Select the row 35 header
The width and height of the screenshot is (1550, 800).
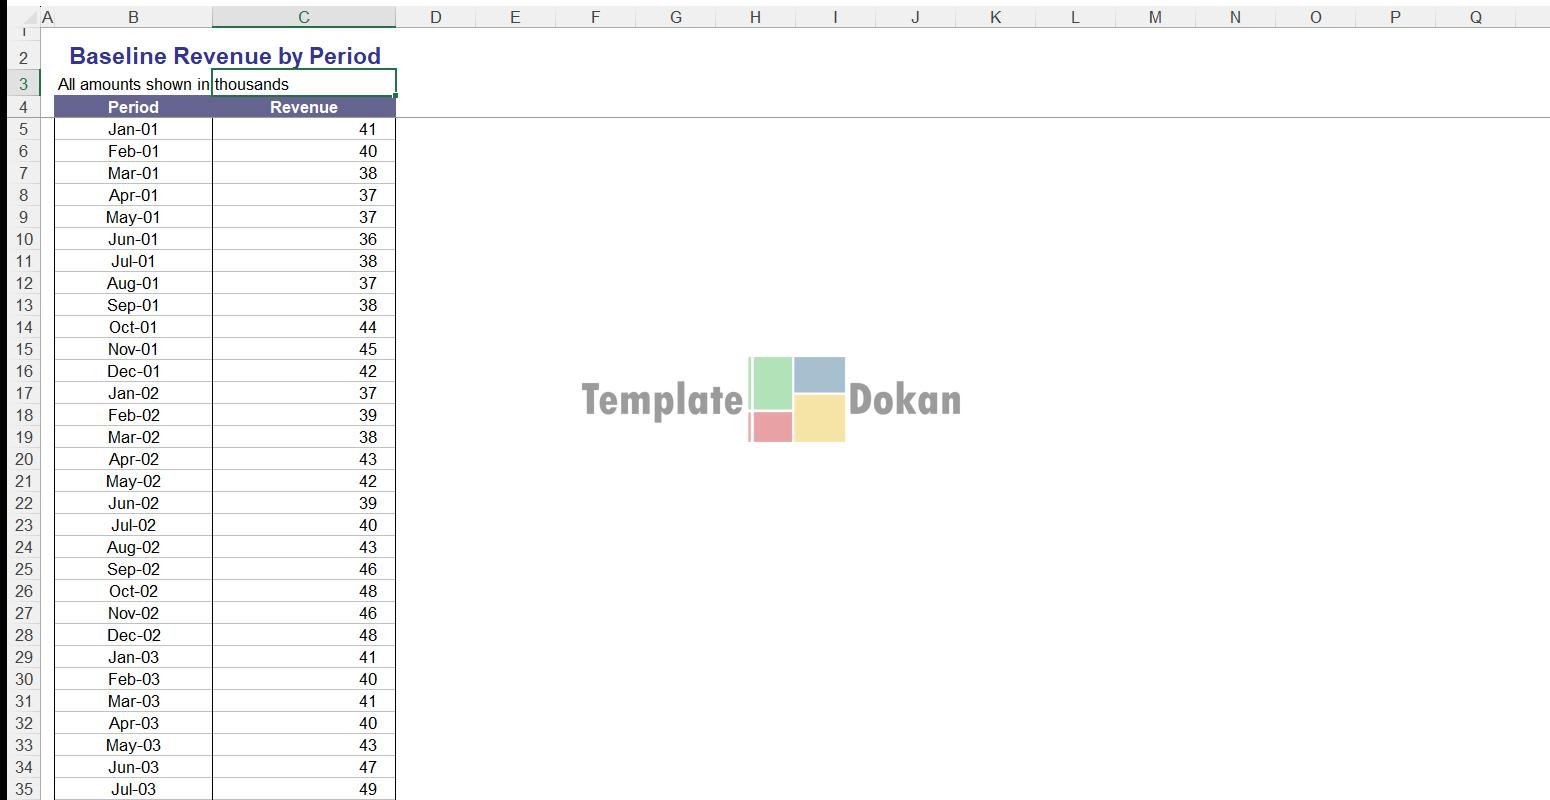click(23, 789)
